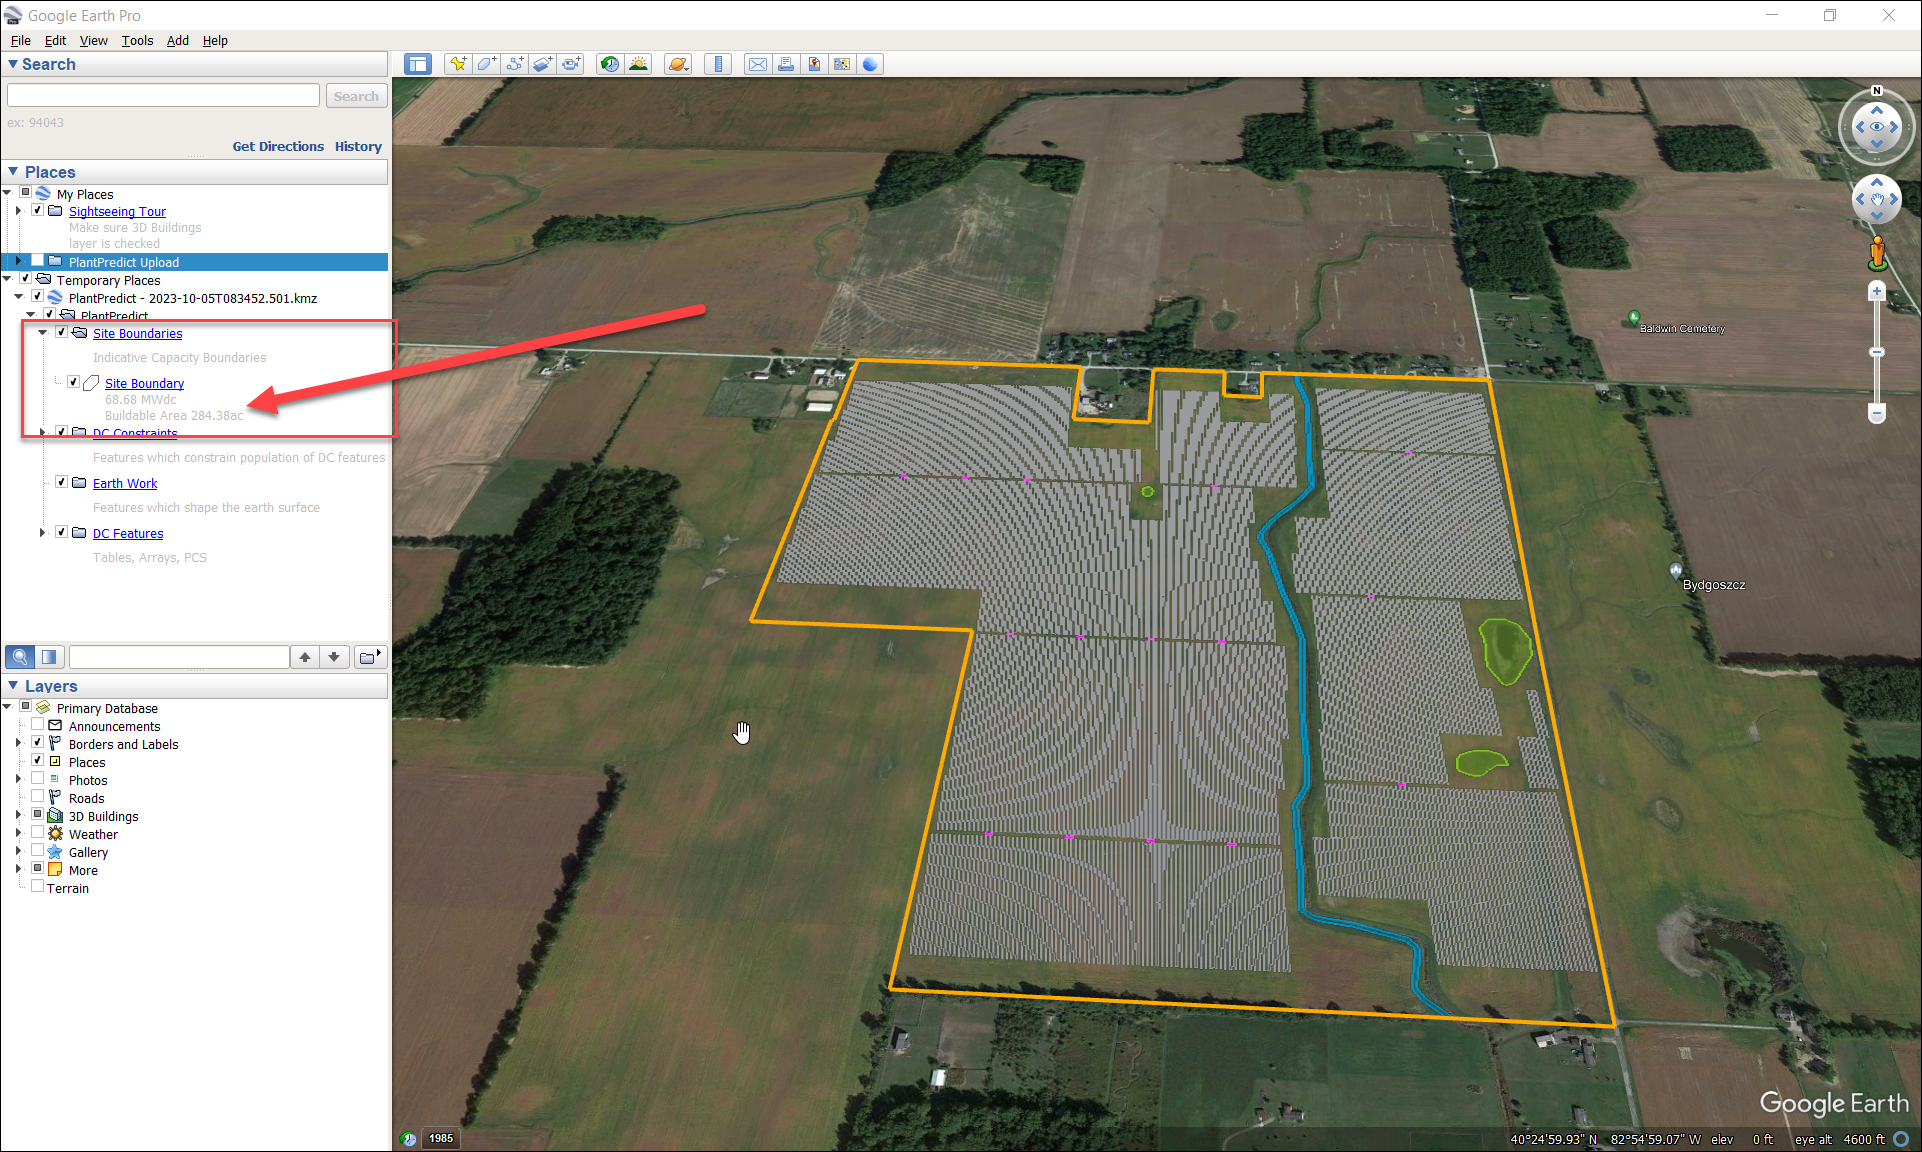This screenshot has width=1922, height=1152.
Task: Expand the DC Features folder
Action: [x=43, y=532]
